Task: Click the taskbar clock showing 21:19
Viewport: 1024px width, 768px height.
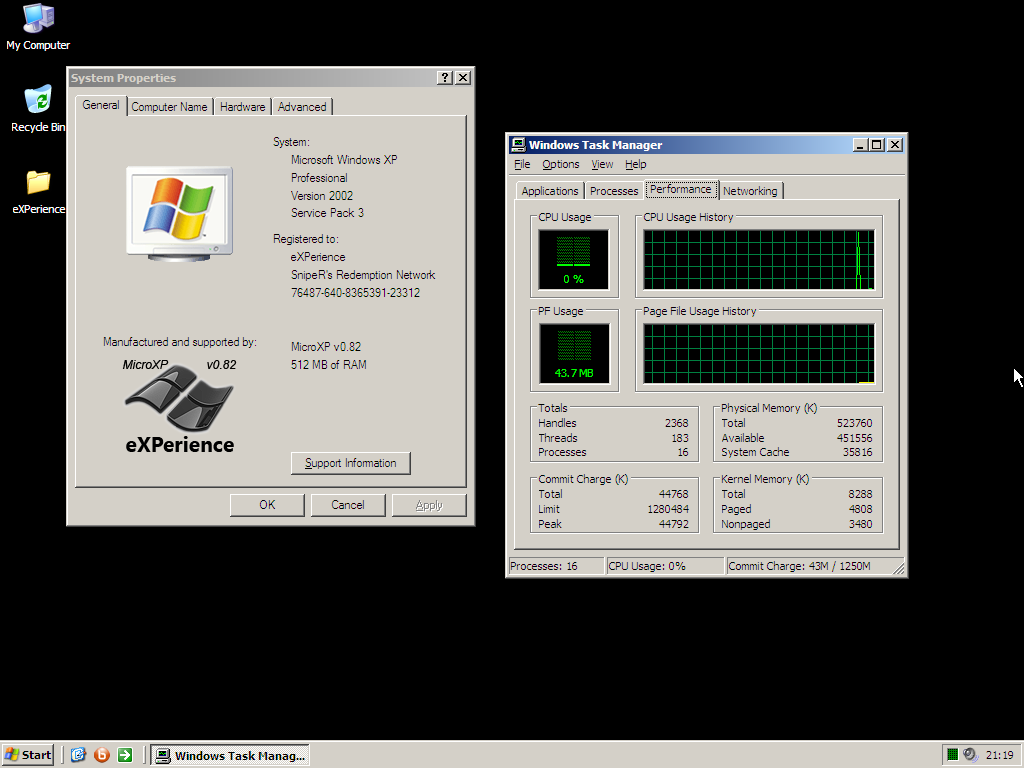Action: point(999,755)
